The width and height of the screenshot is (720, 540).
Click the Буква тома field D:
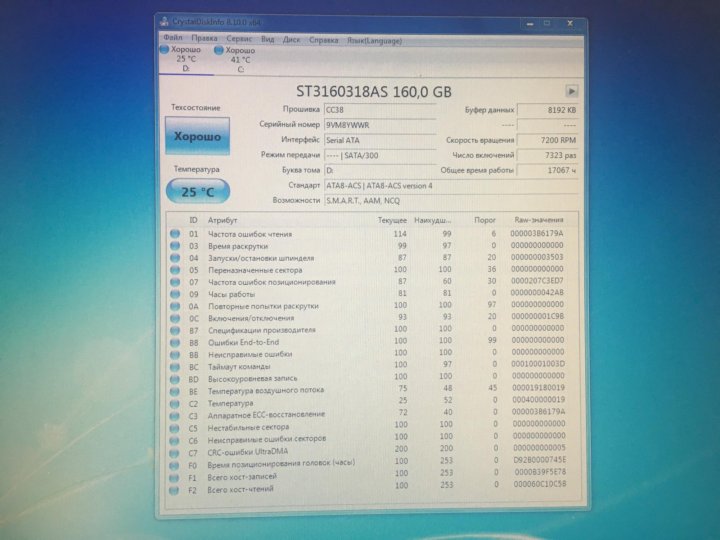pyautogui.click(x=380, y=170)
